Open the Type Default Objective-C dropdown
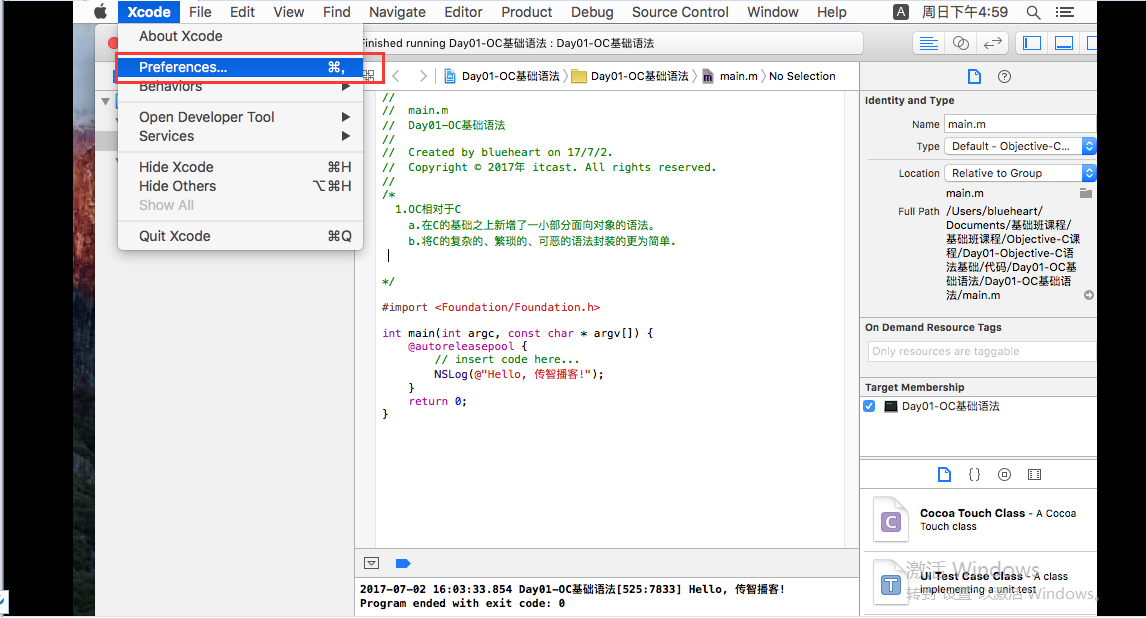 [x=1020, y=146]
